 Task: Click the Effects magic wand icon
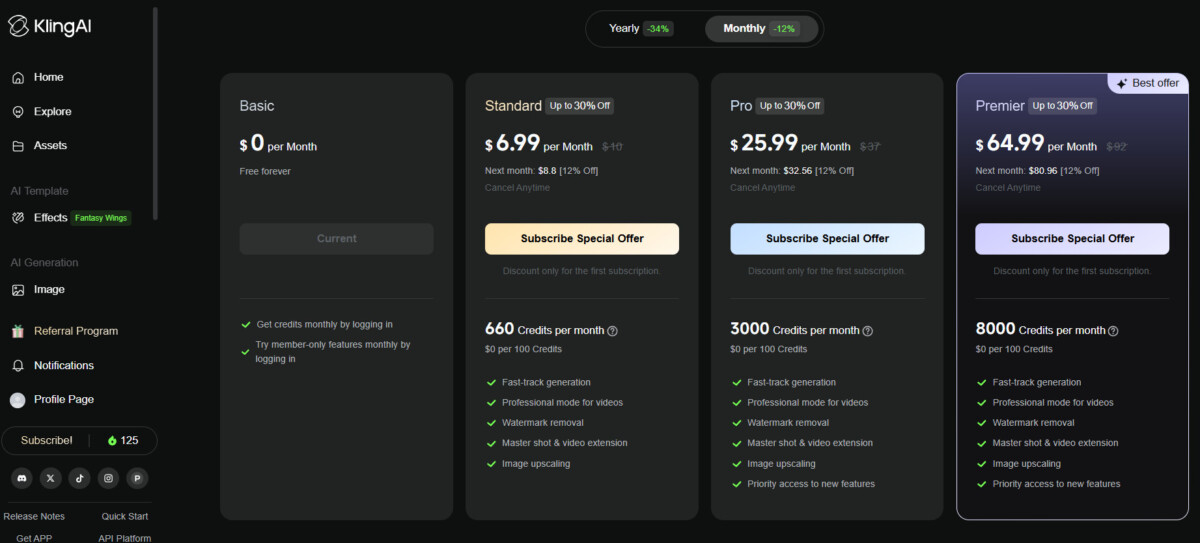[18, 217]
